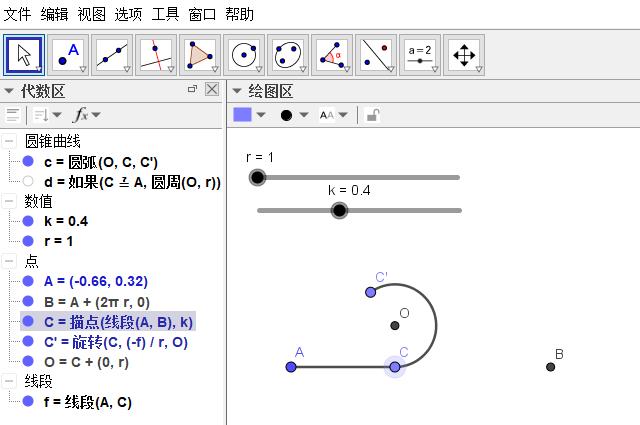The image size is (640, 425).
Task: Select point A in the graphics view
Action: (x=291, y=367)
